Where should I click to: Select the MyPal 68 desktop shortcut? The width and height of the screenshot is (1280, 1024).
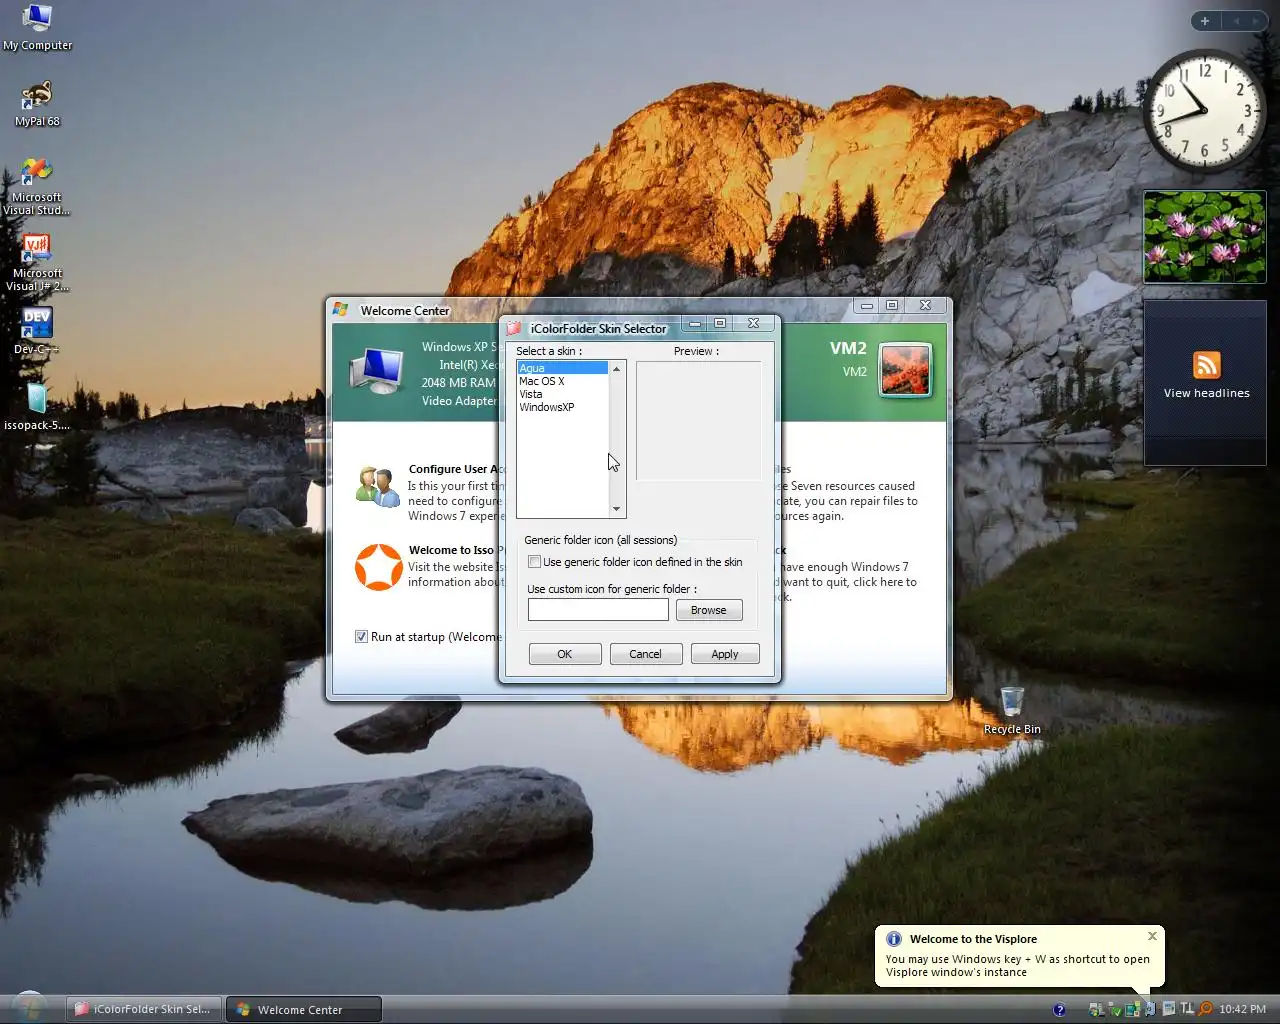pyautogui.click(x=37, y=103)
